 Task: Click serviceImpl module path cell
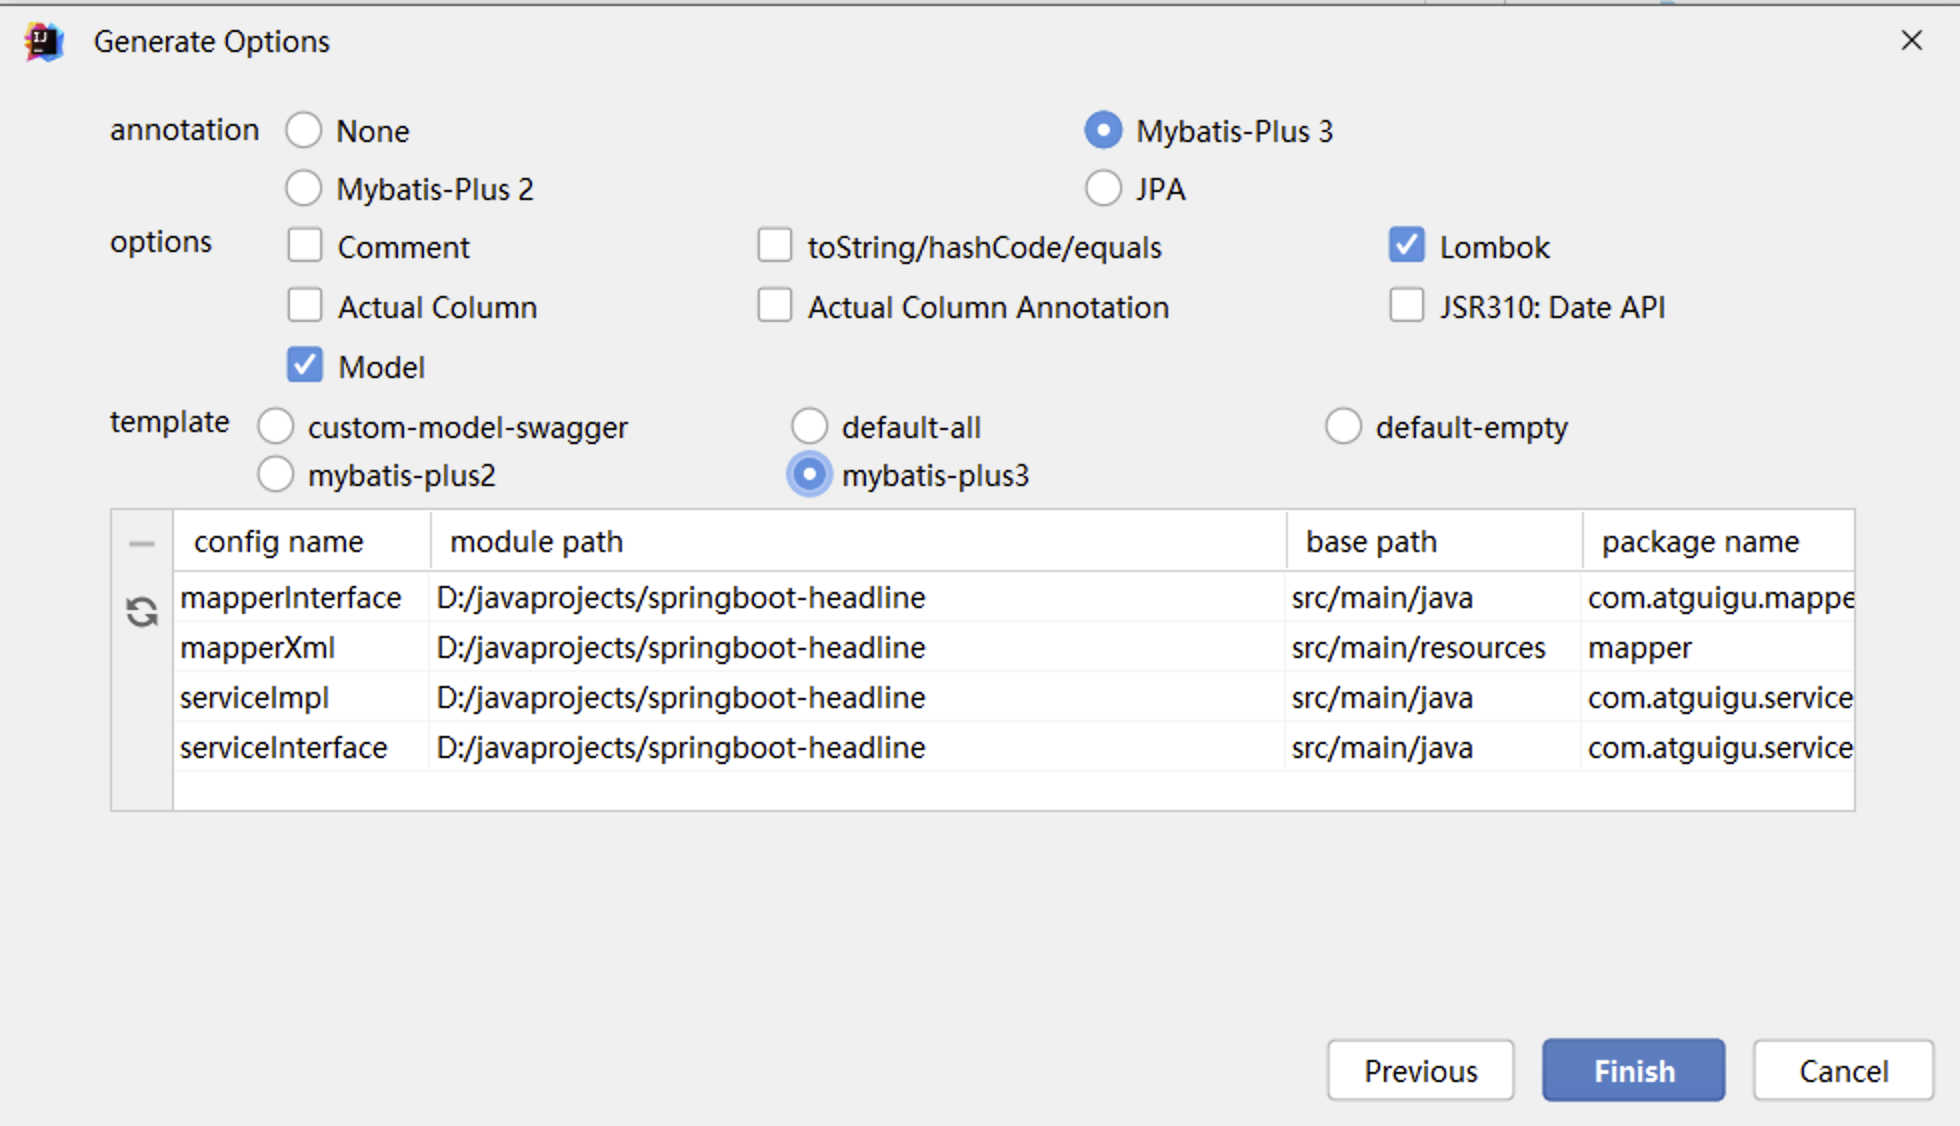click(x=680, y=698)
